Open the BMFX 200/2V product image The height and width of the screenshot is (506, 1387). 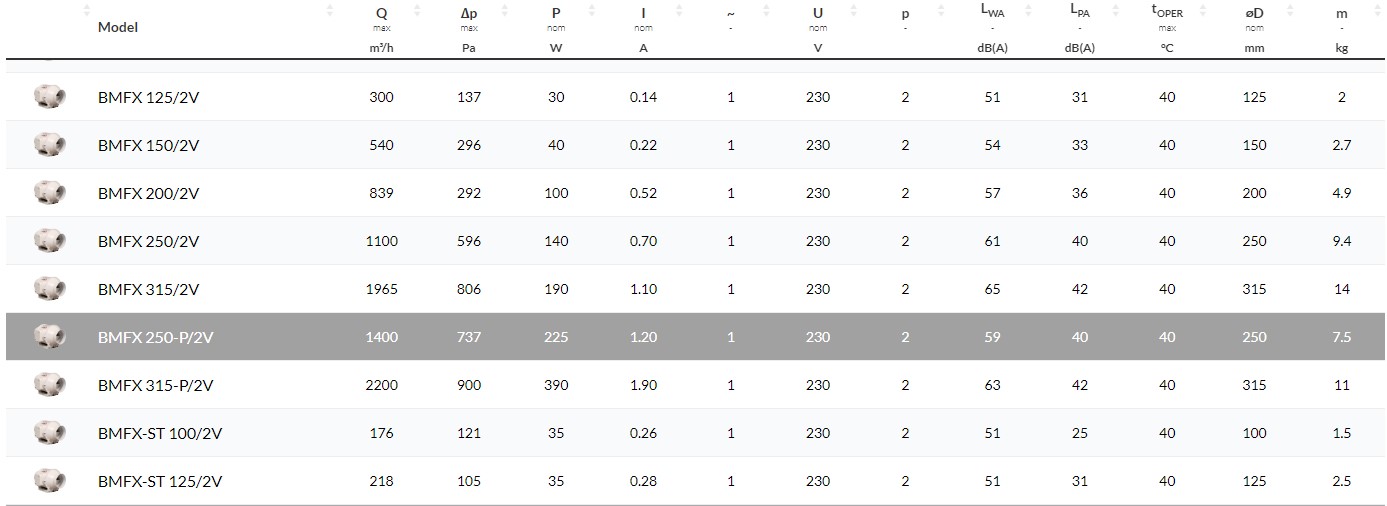(x=49, y=193)
